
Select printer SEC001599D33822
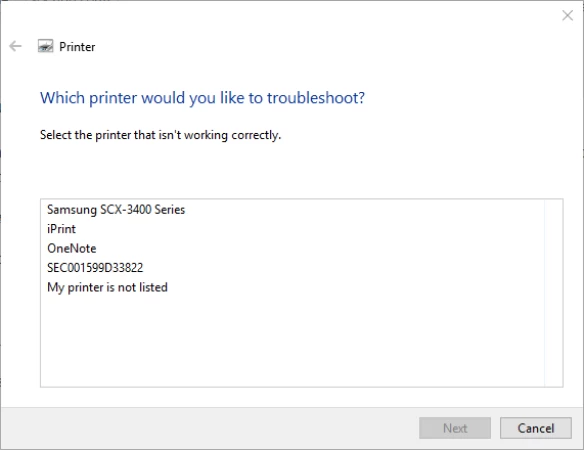click(x=95, y=268)
